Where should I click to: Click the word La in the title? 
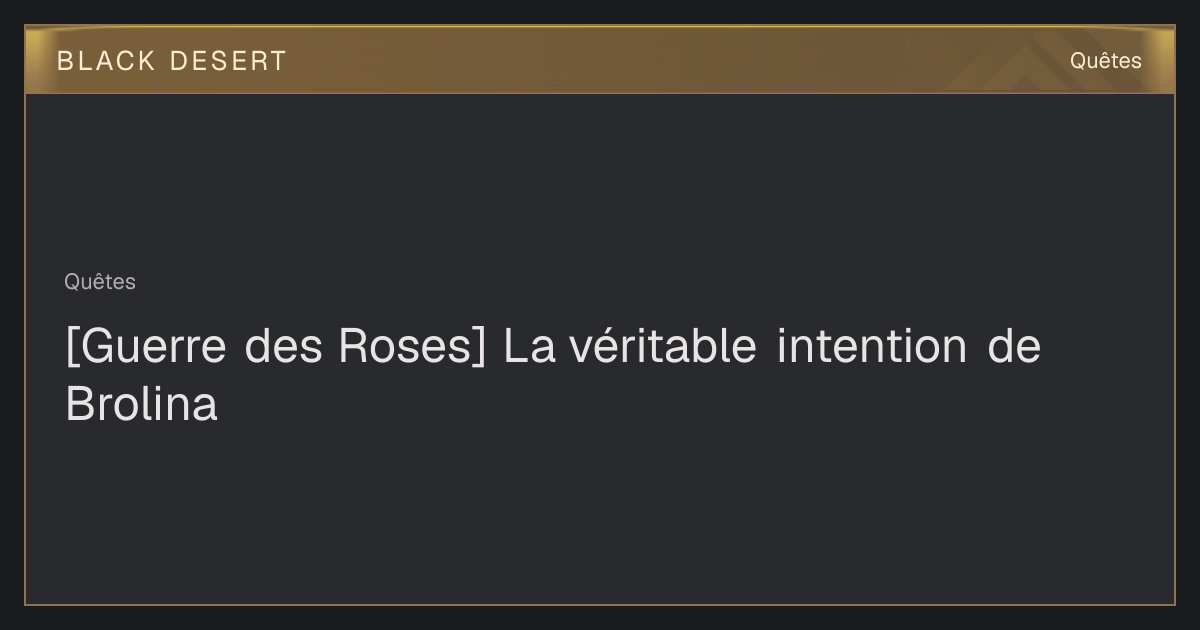[x=529, y=347]
